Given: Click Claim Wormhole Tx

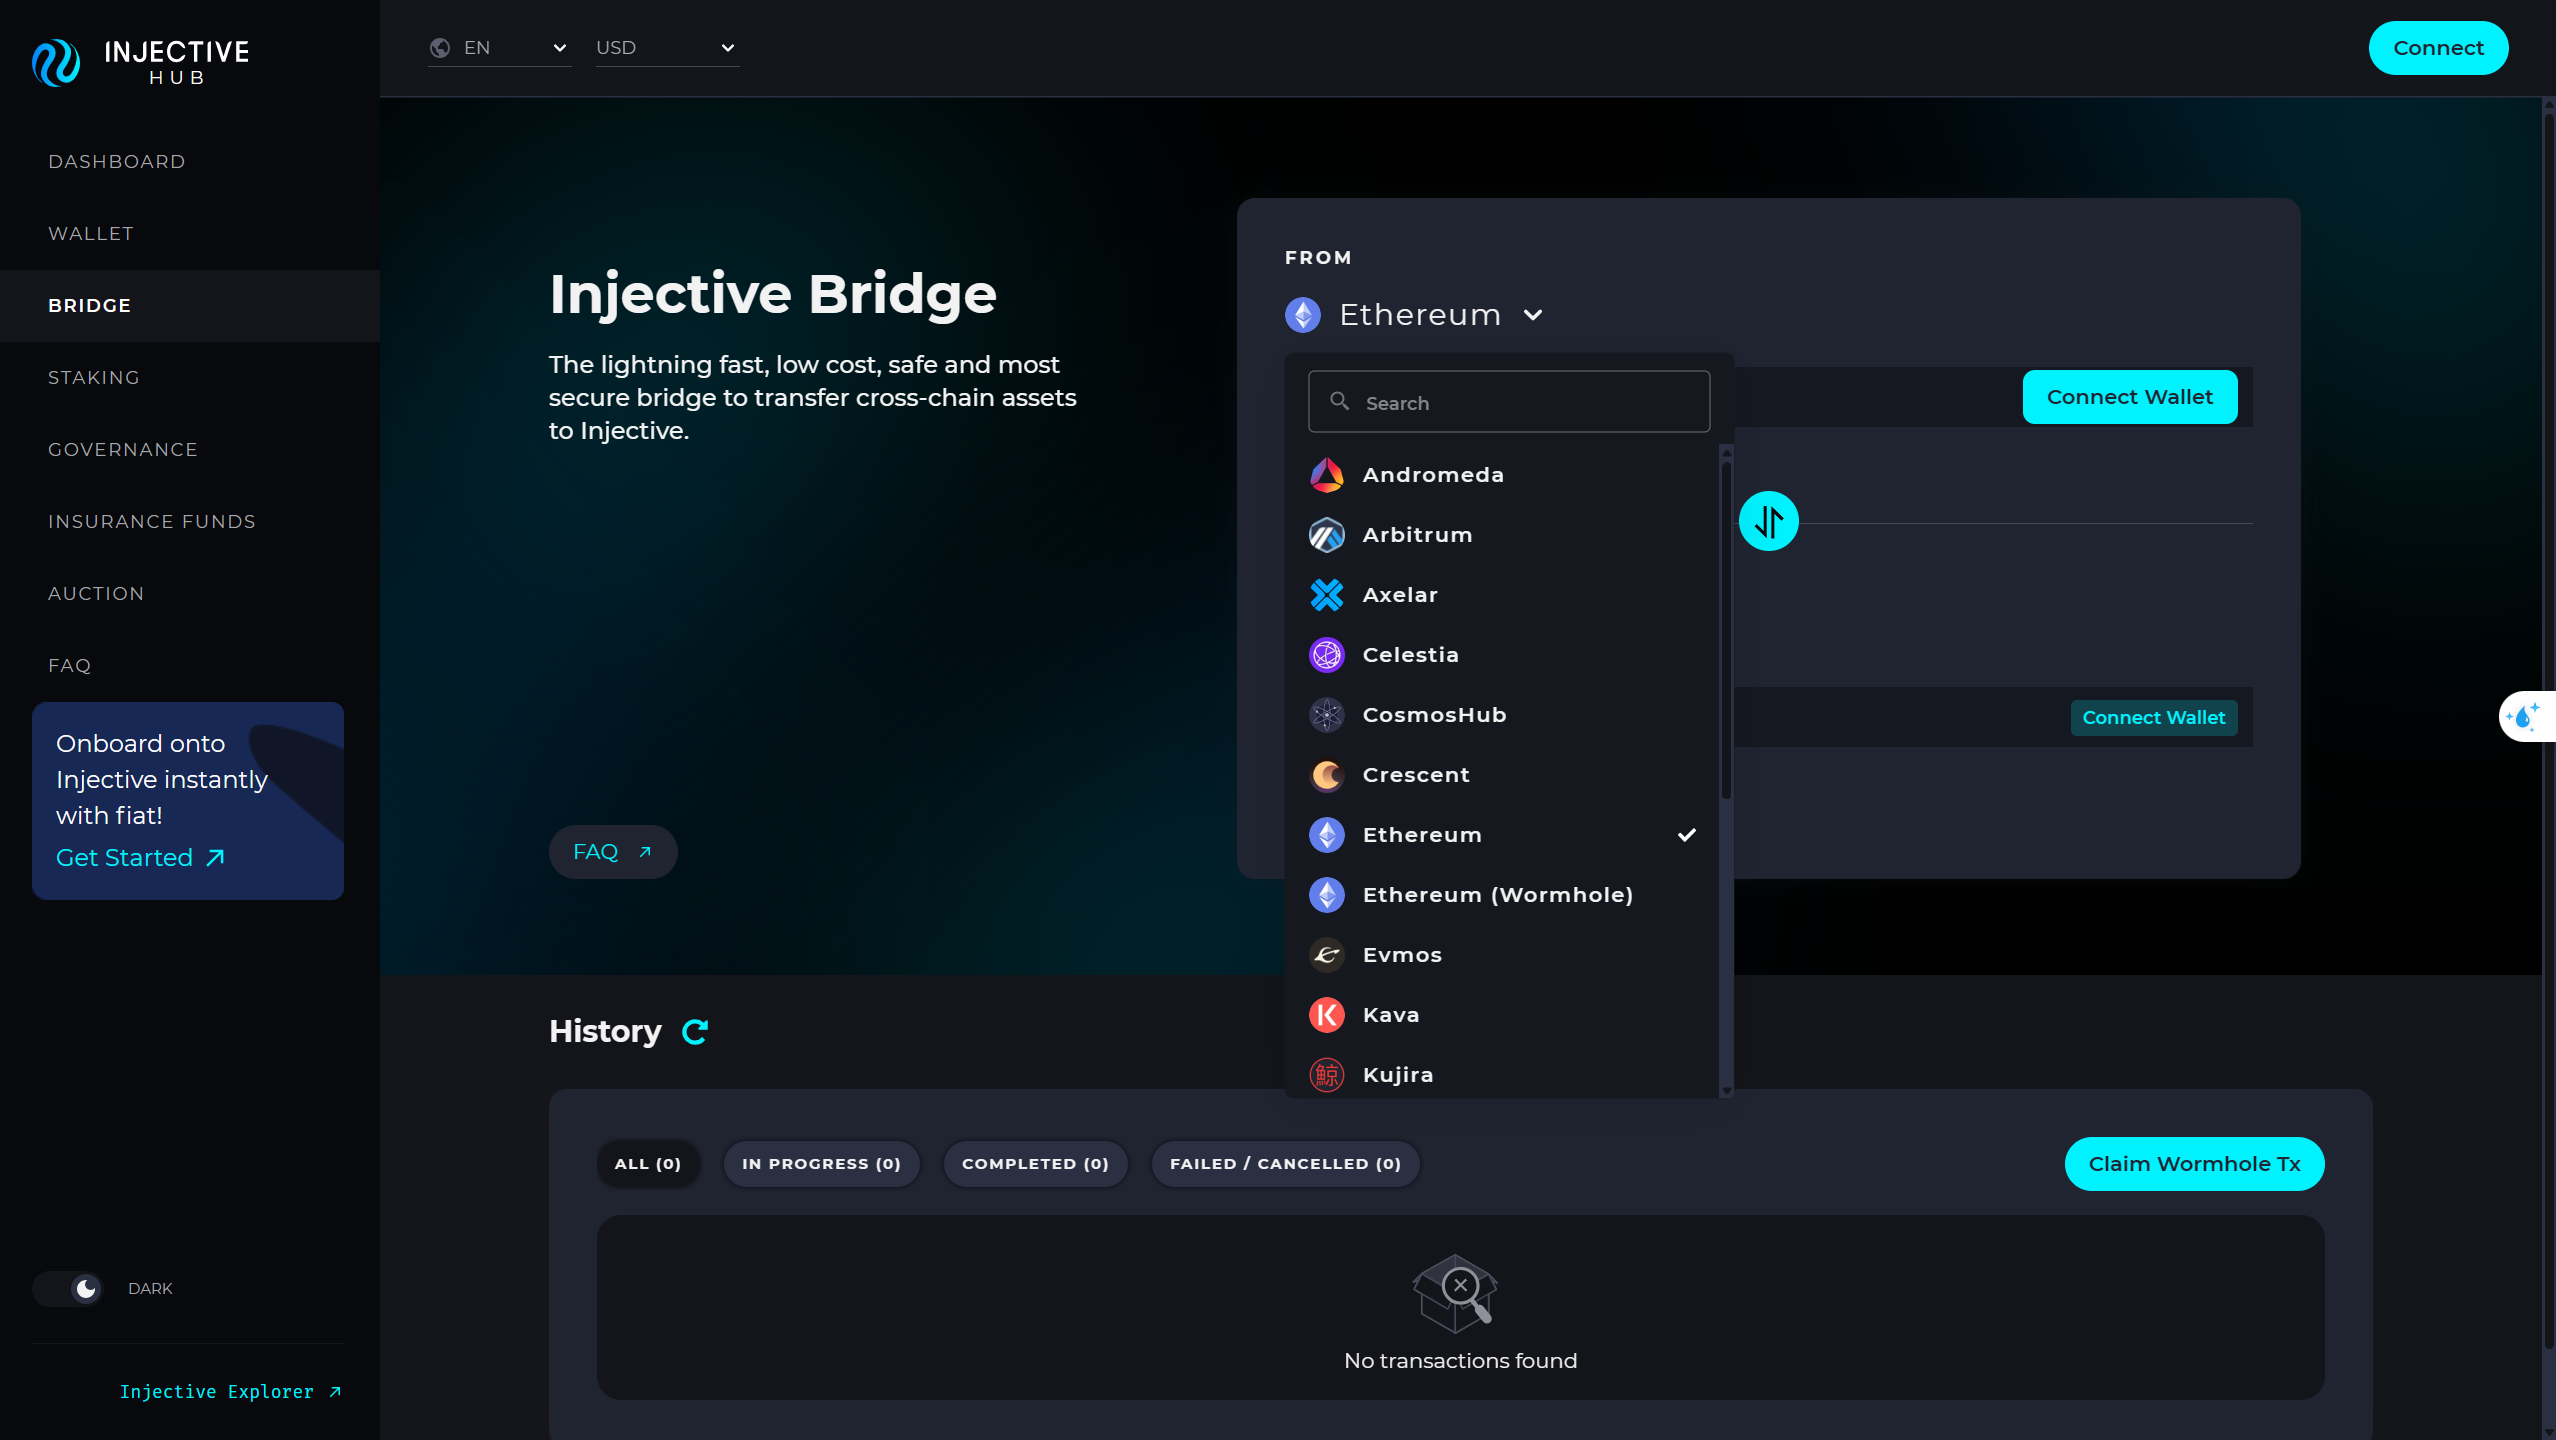Looking at the screenshot, I should pos(2194,1164).
